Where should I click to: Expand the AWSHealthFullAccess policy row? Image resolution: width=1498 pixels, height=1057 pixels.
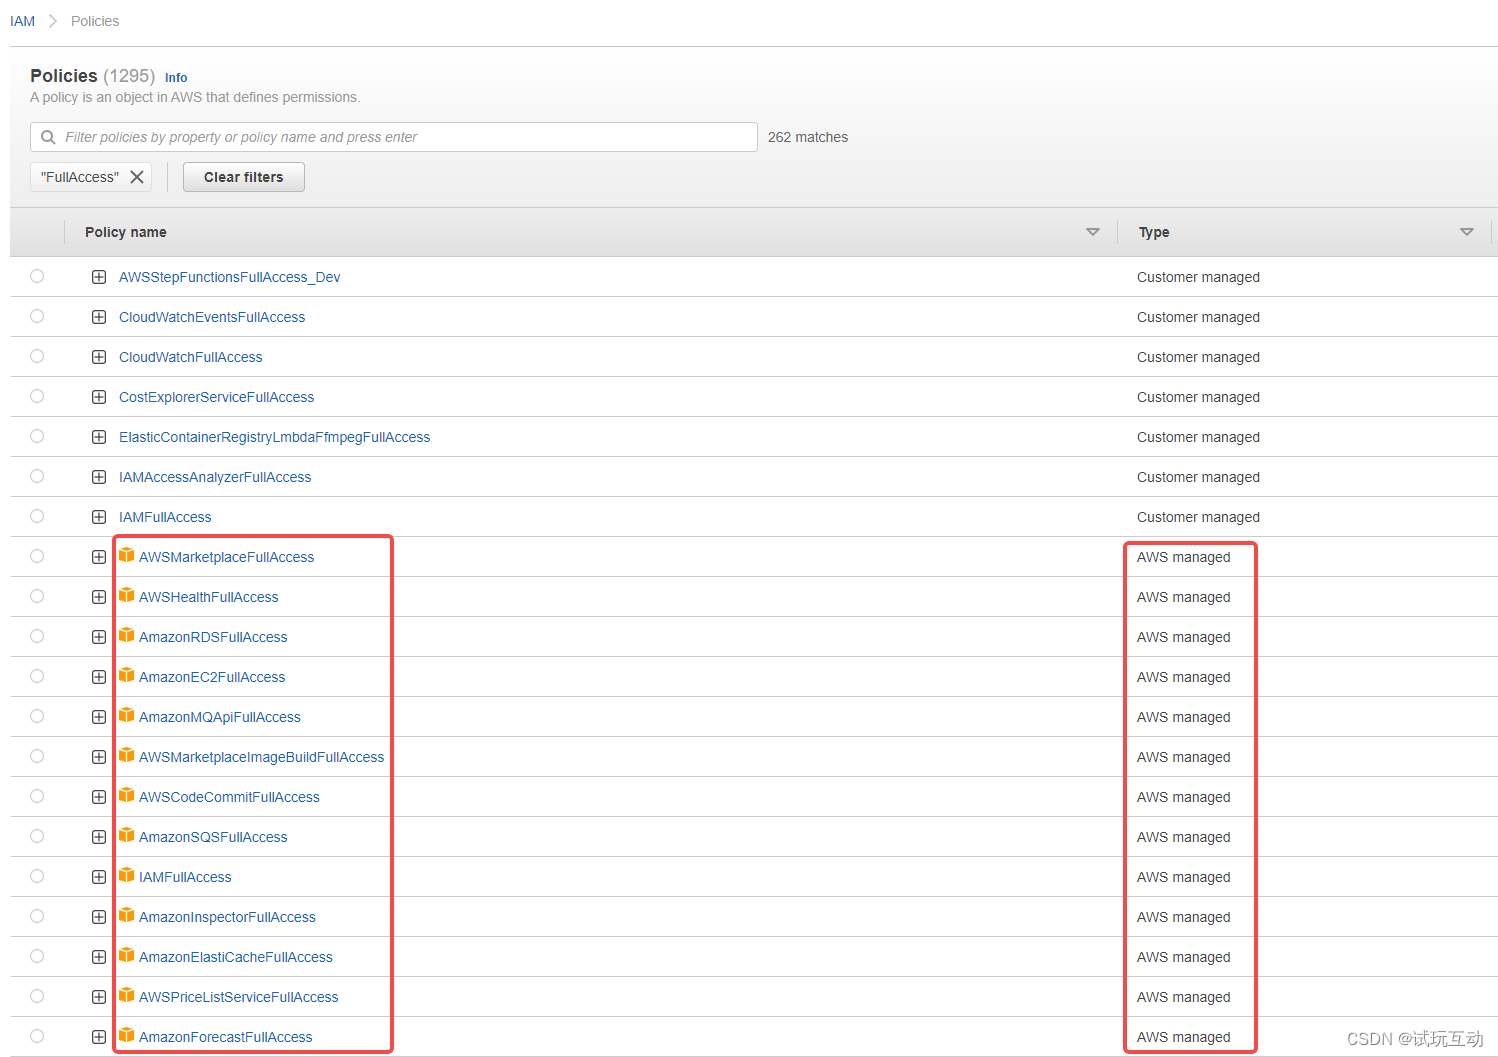(x=99, y=597)
